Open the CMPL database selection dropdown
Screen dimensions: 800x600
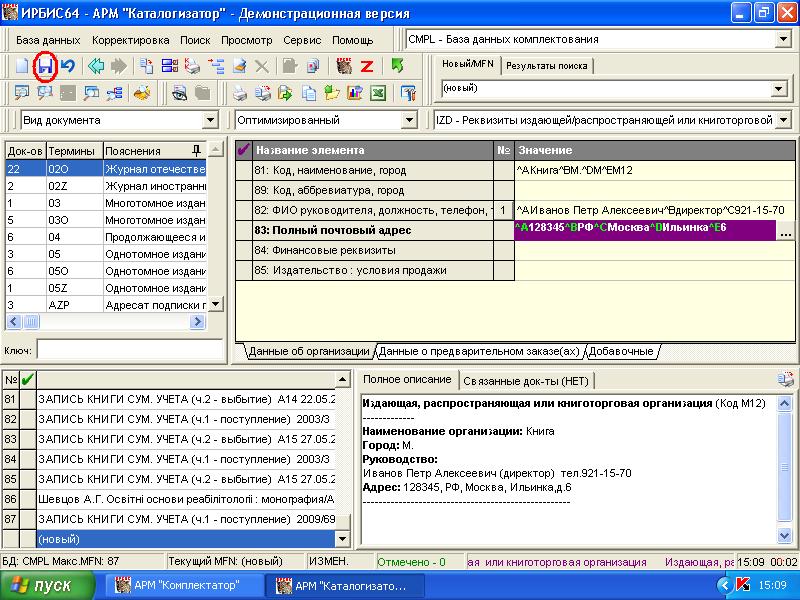[x=783, y=39]
